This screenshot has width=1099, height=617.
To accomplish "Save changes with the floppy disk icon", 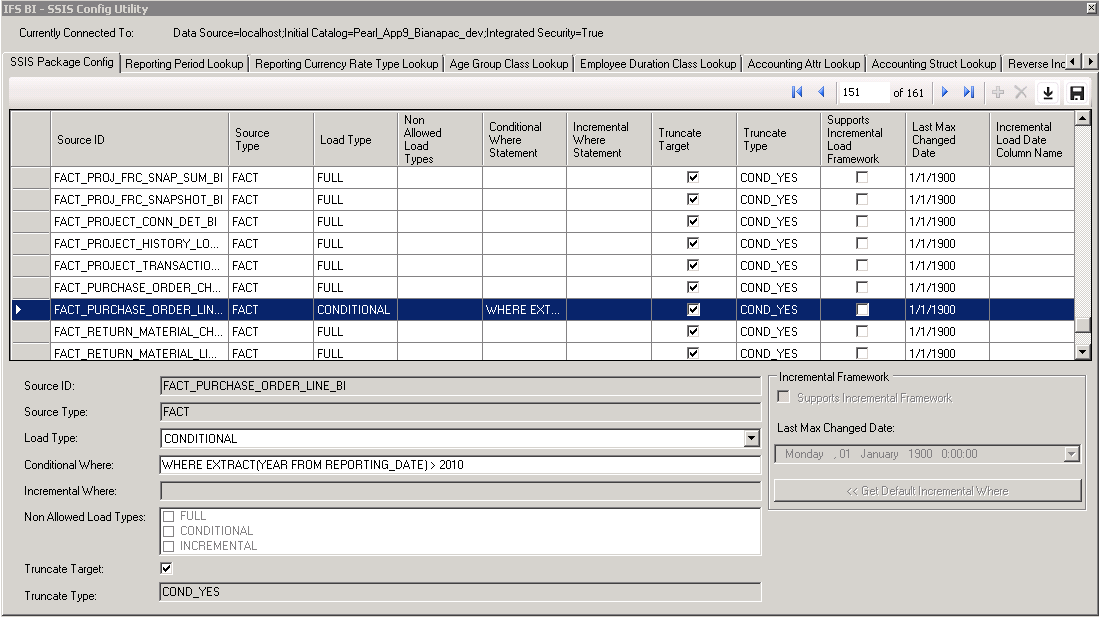I will [x=1077, y=93].
